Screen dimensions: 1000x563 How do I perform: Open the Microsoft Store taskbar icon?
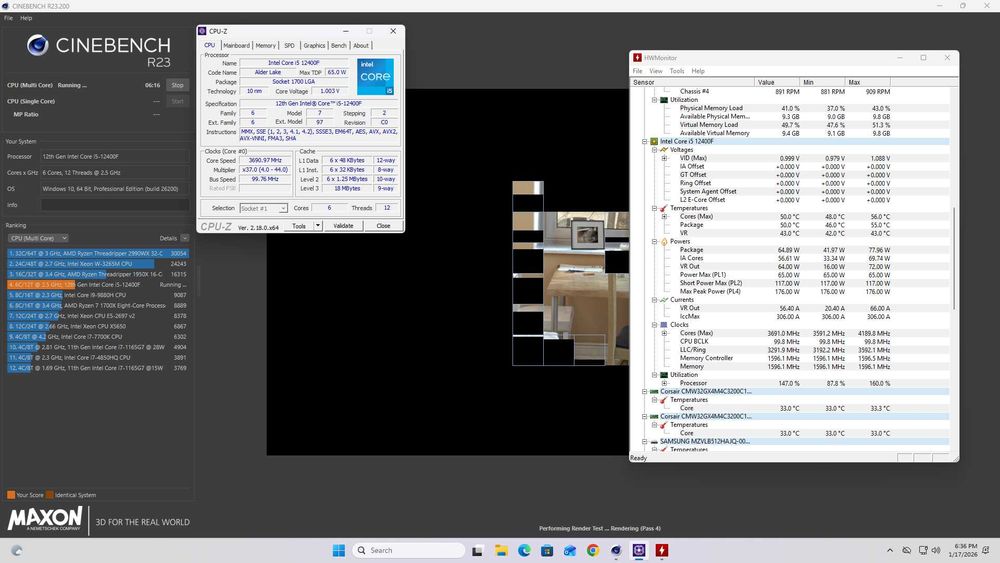click(548, 550)
